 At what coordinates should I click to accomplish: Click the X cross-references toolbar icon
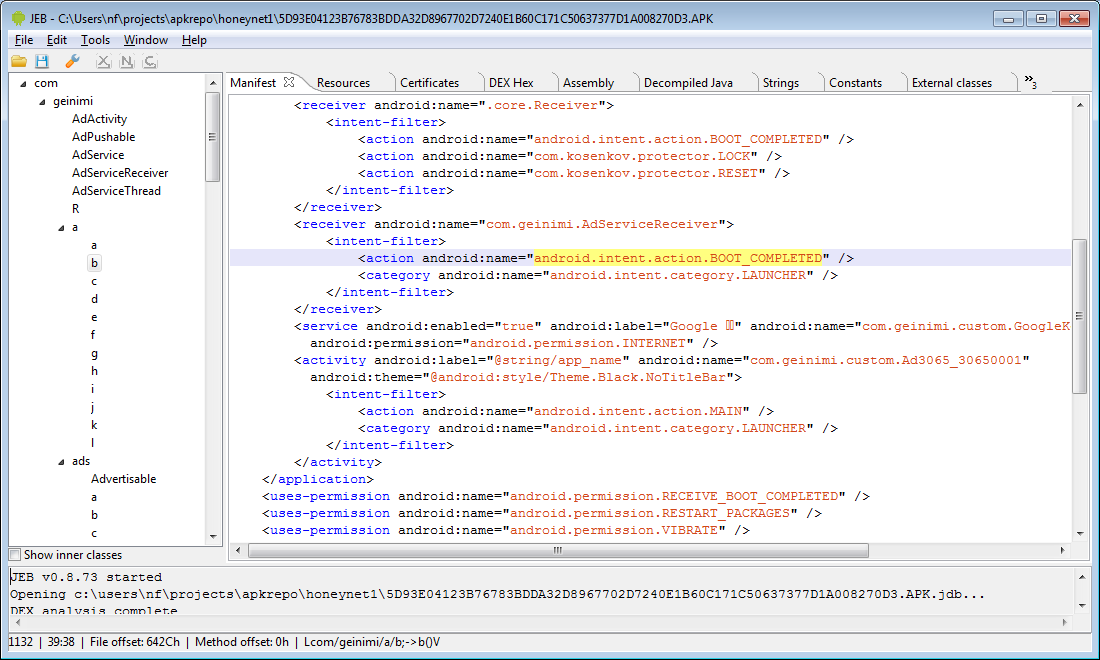pos(102,62)
